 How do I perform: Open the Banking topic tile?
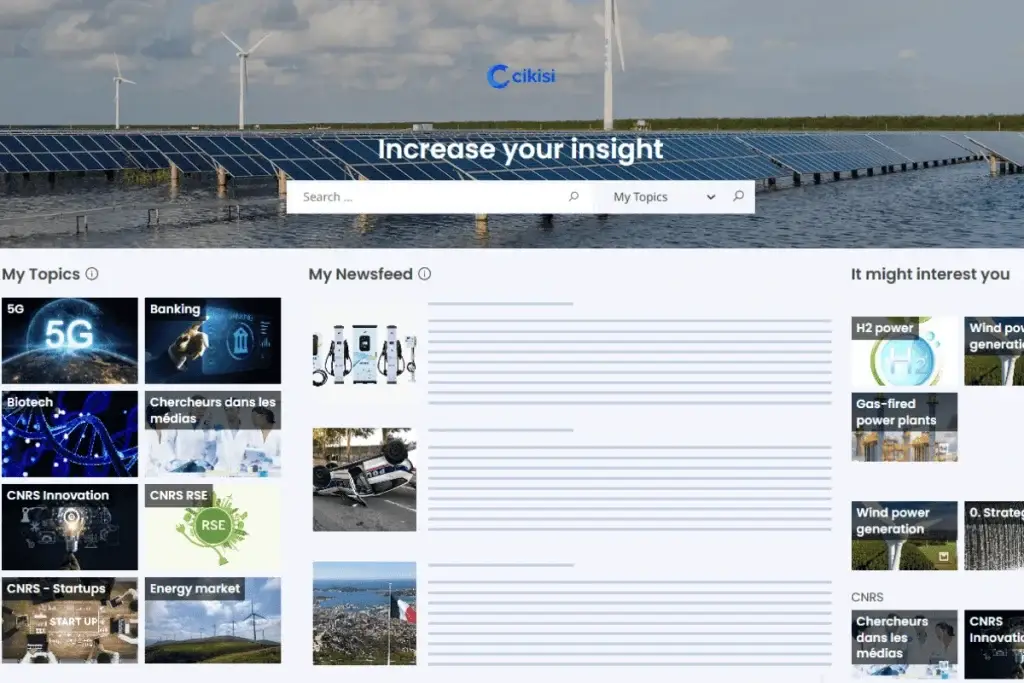[212, 341]
